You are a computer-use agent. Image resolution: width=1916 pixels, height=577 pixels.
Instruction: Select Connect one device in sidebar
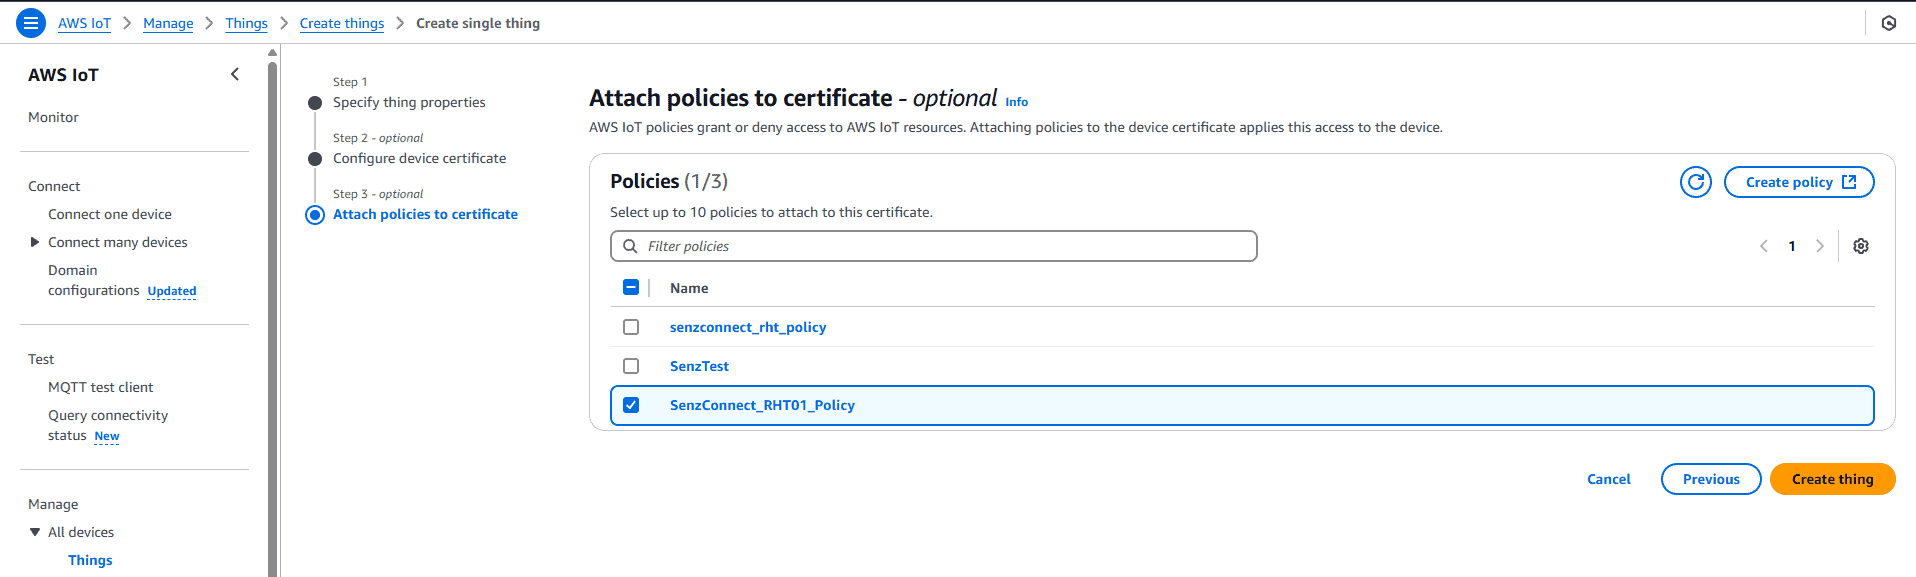point(110,214)
